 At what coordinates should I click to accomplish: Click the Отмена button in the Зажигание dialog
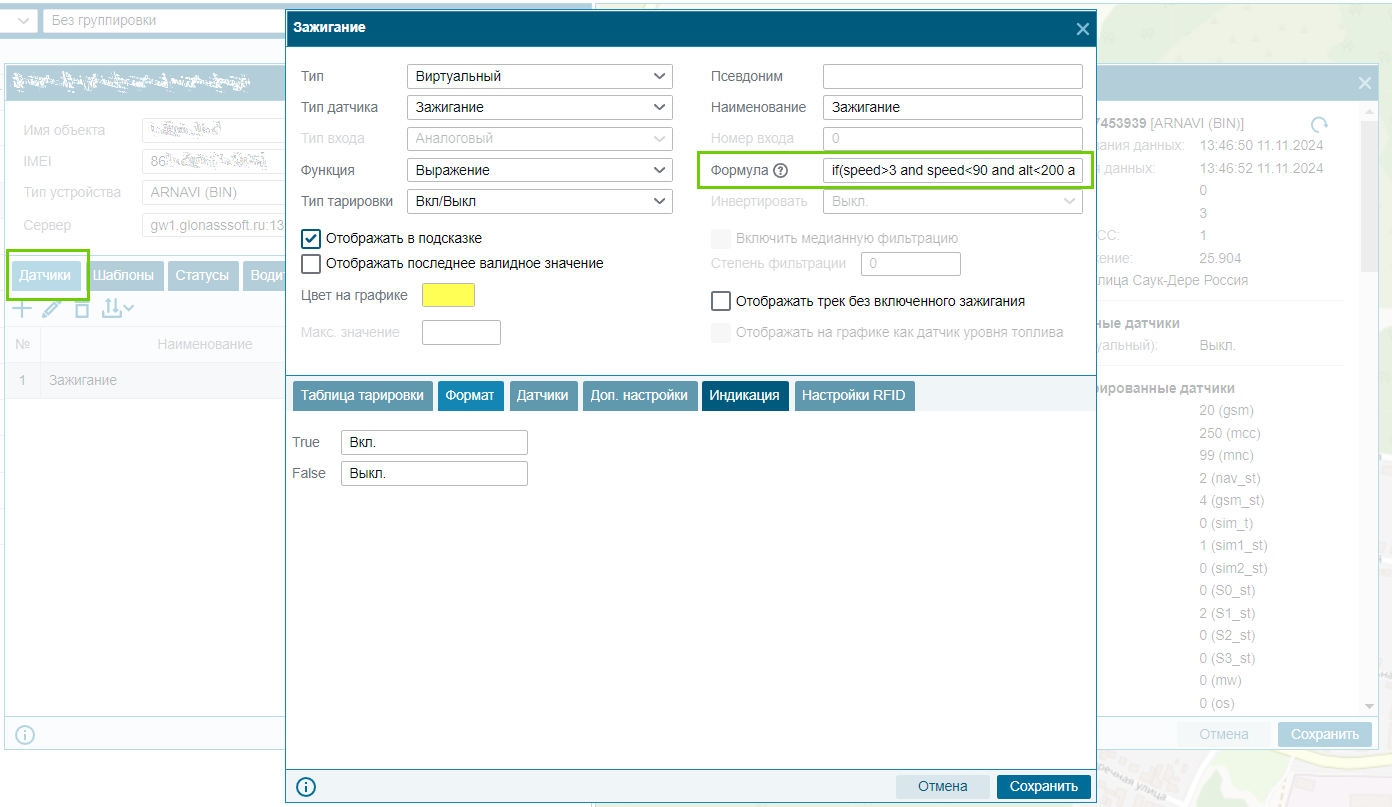pyautogui.click(x=943, y=786)
